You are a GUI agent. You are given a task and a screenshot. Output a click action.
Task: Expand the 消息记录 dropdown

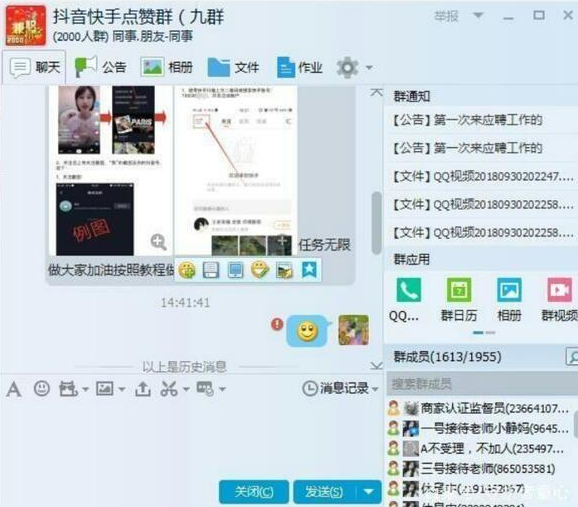click(375, 389)
